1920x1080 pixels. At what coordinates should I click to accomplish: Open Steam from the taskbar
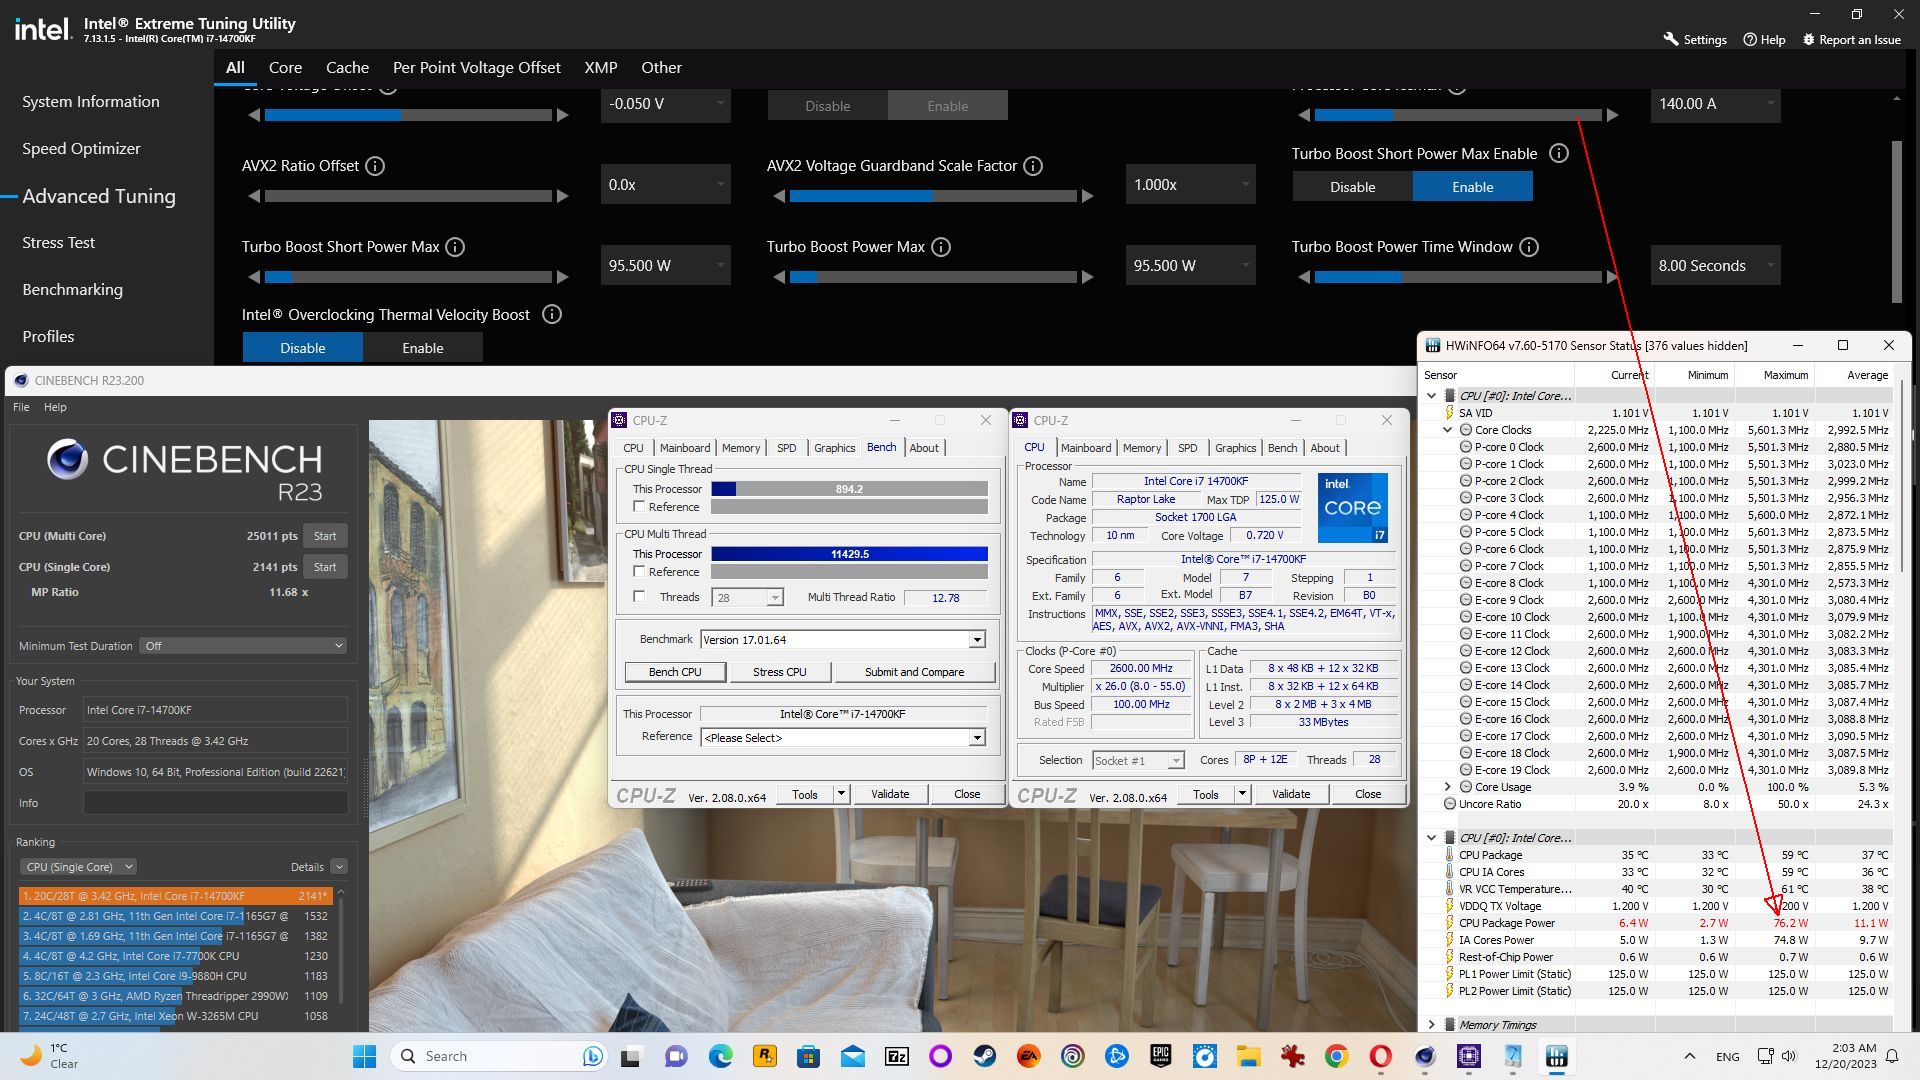[985, 1056]
